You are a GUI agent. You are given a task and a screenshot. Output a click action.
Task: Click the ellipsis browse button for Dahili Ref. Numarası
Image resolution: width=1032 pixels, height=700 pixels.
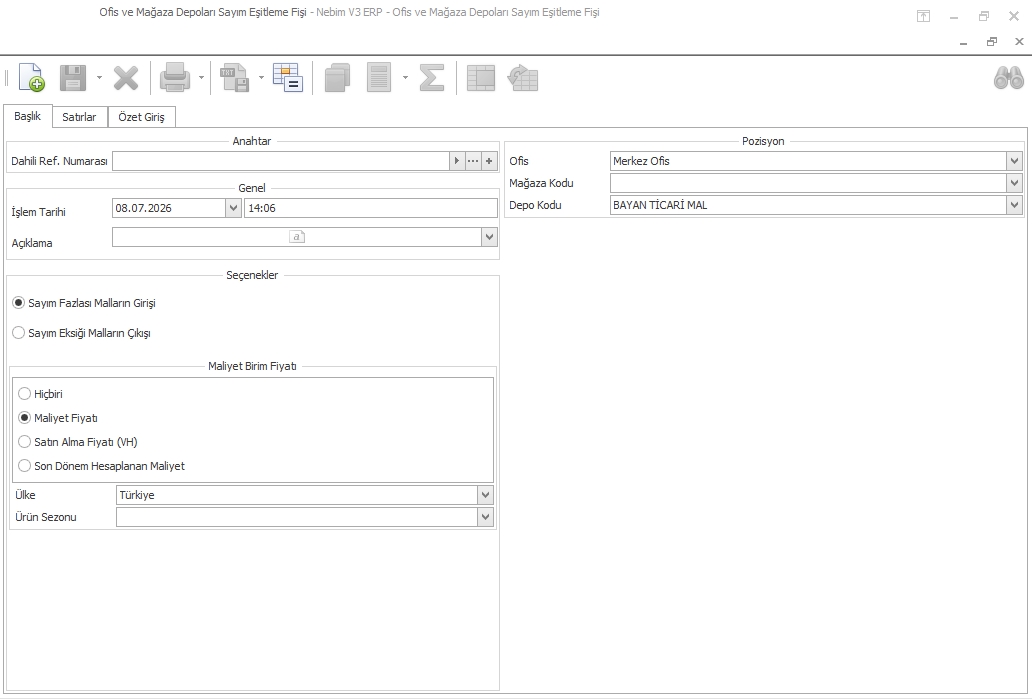pyautogui.click(x=473, y=161)
